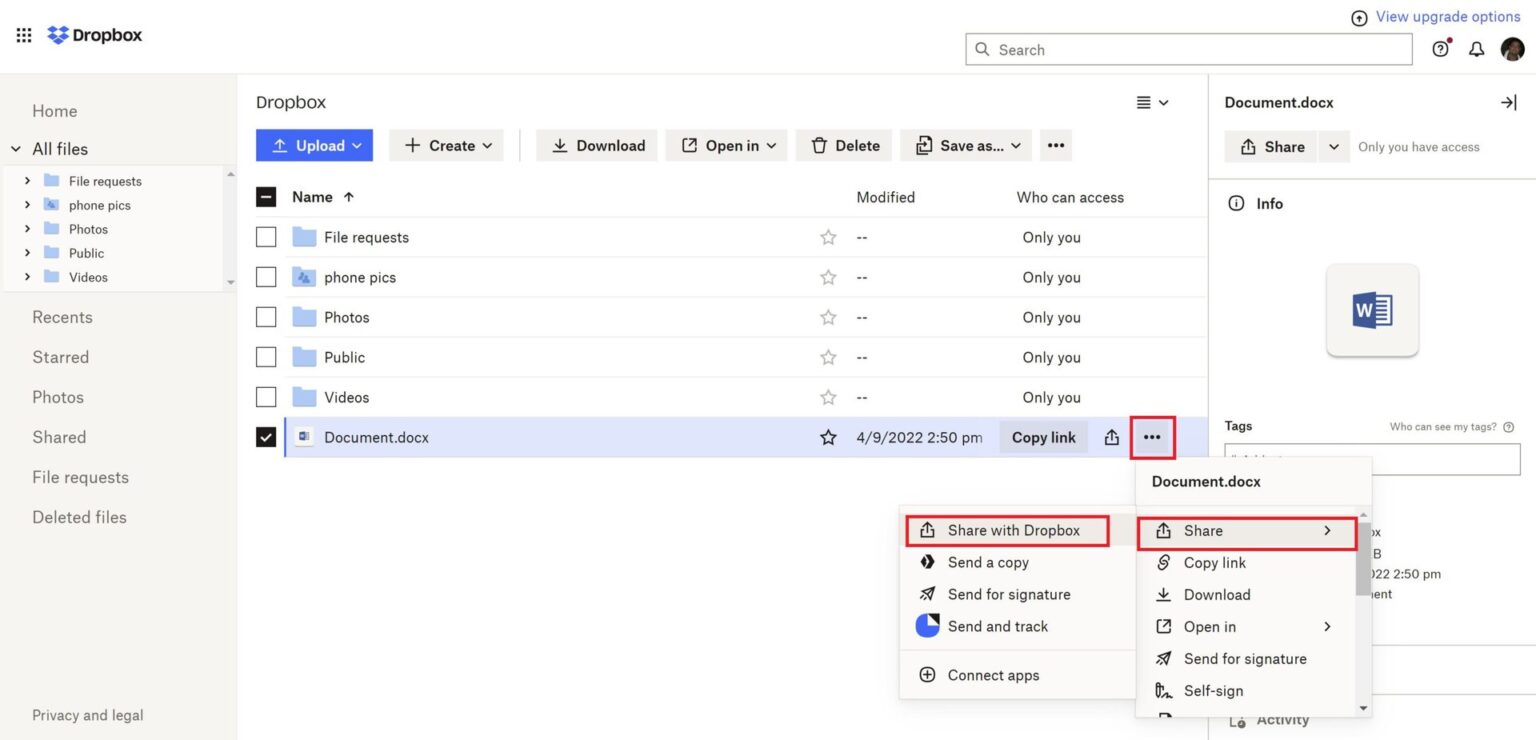Click the View upgrade options link
The image size is (1536, 740).
[x=1446, y=16]
